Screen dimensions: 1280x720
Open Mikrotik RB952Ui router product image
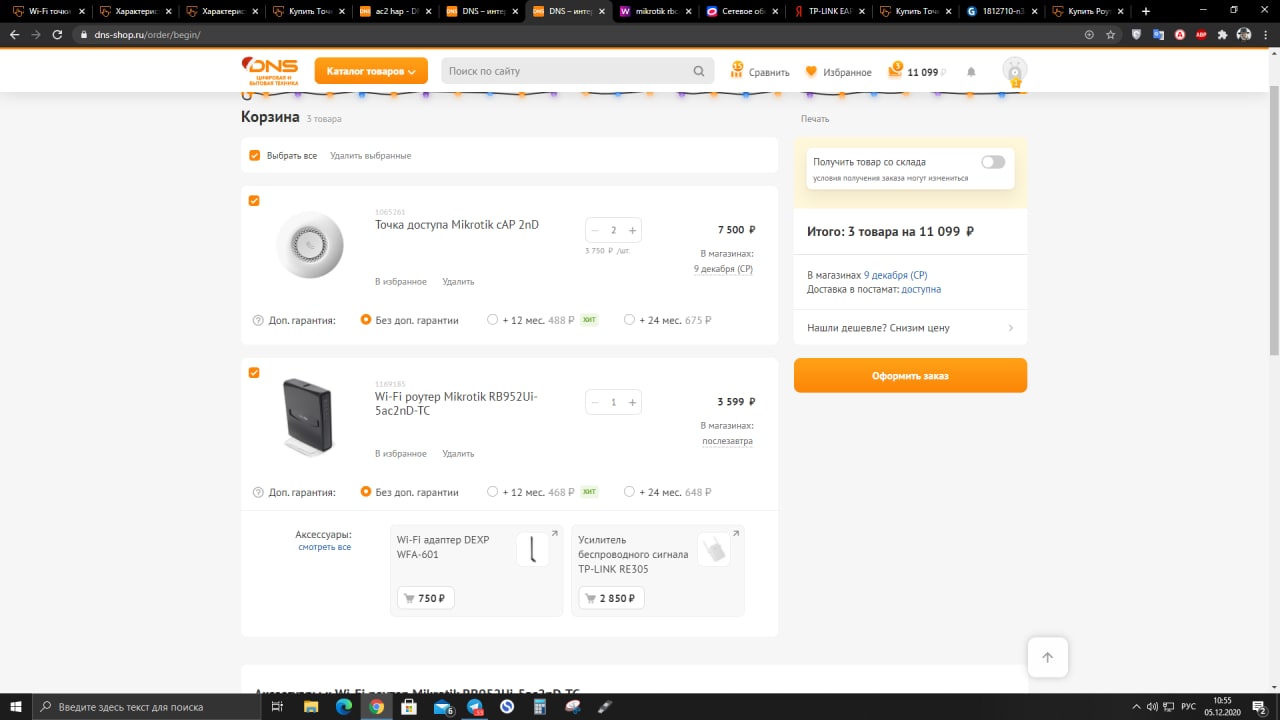(308, 417)
